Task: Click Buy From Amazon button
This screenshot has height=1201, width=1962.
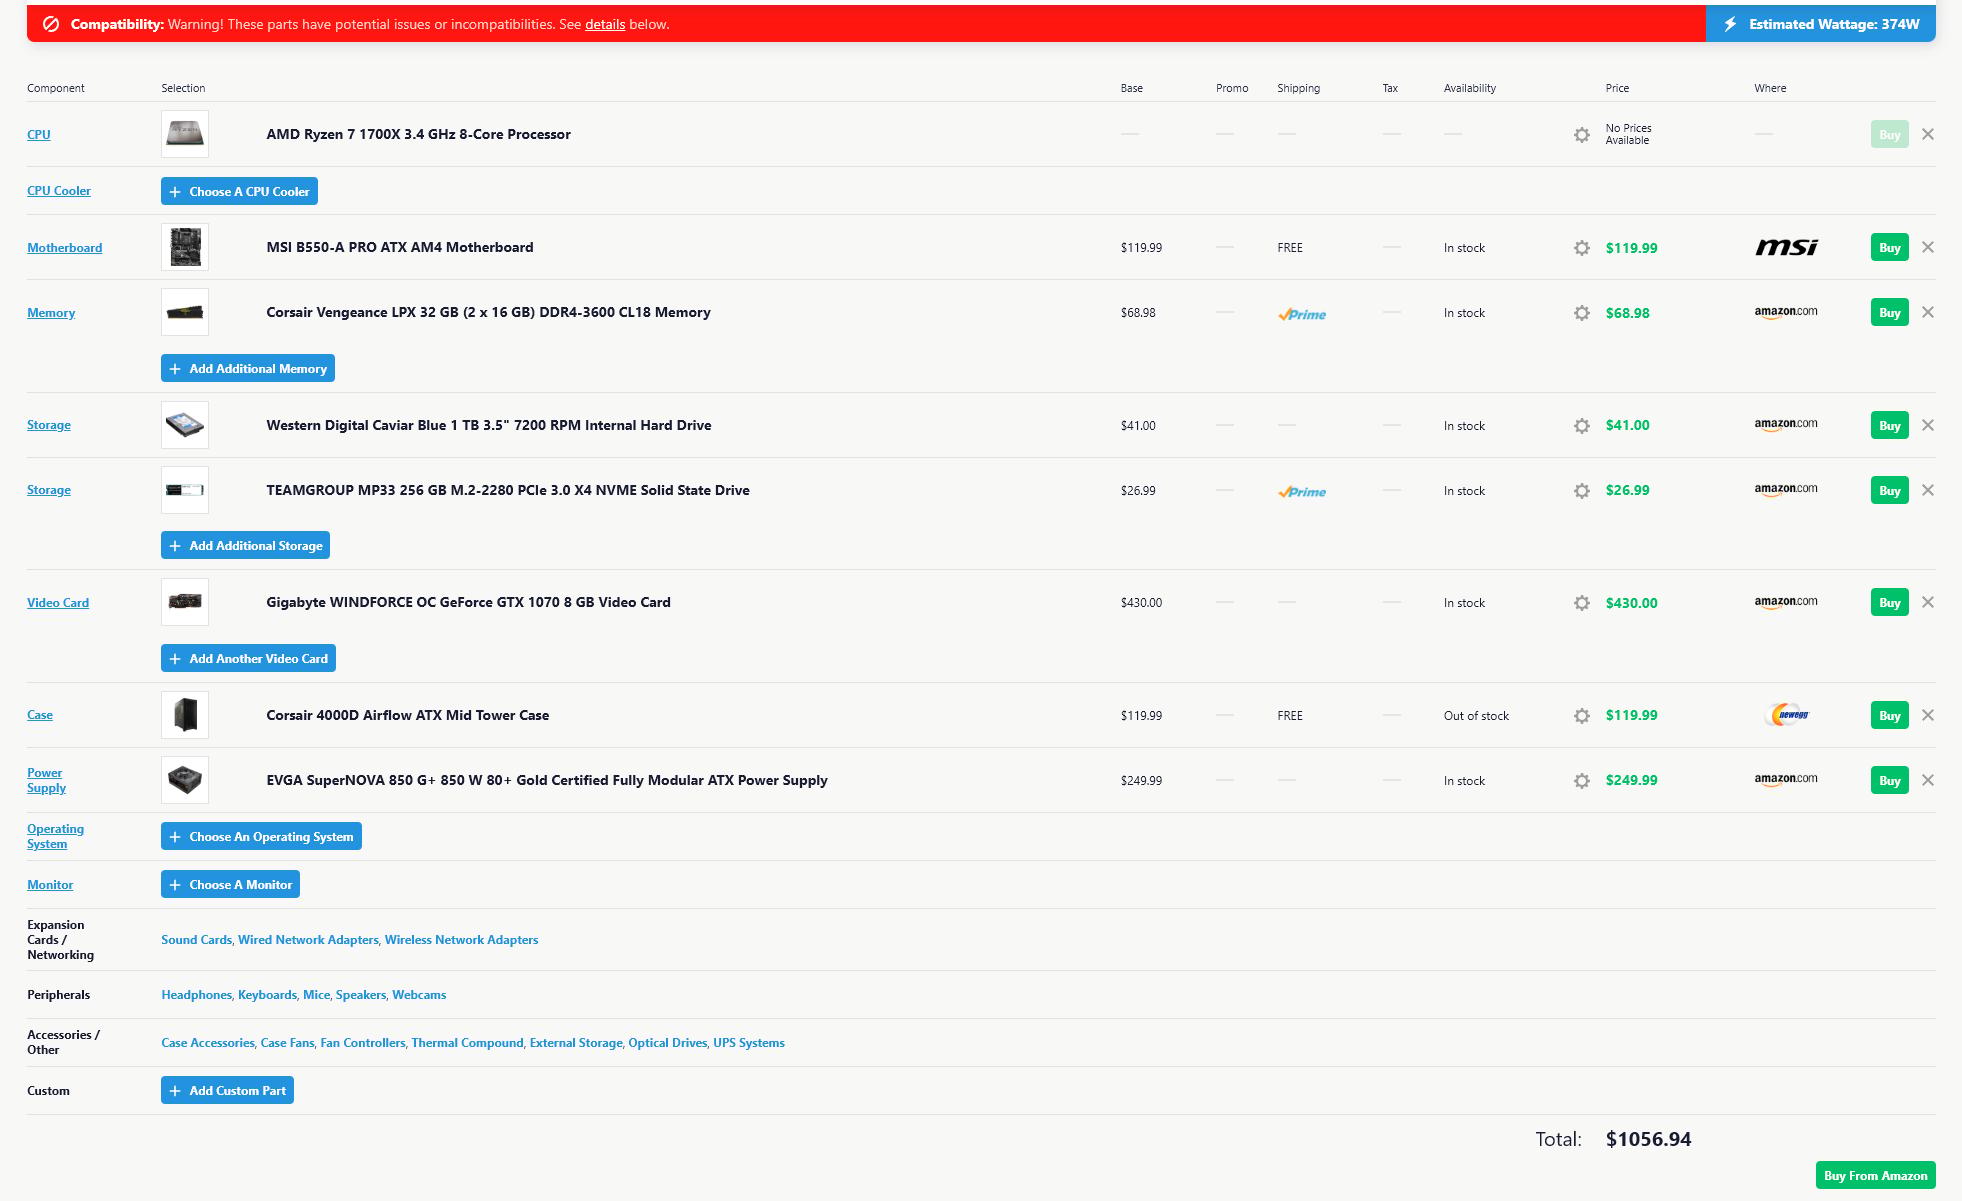Action: (1875, 1175)
